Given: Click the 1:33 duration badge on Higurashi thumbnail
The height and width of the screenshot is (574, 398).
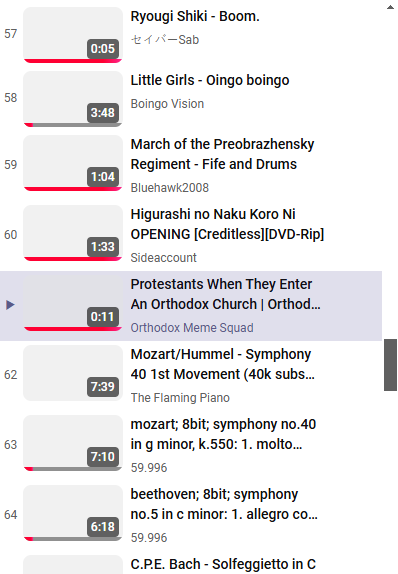Looking at the screenshot, I should click(103, 247).
